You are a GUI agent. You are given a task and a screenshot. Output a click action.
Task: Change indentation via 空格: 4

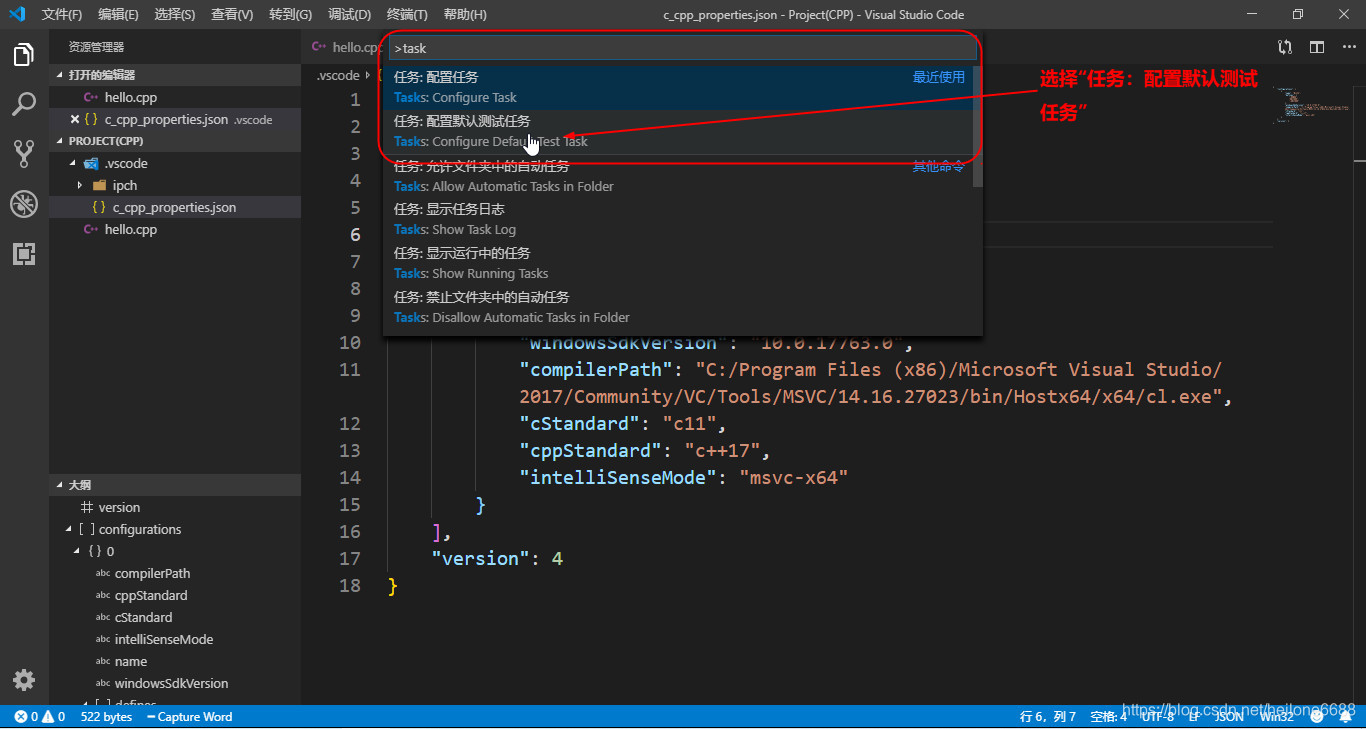[x=1108, y=717]
